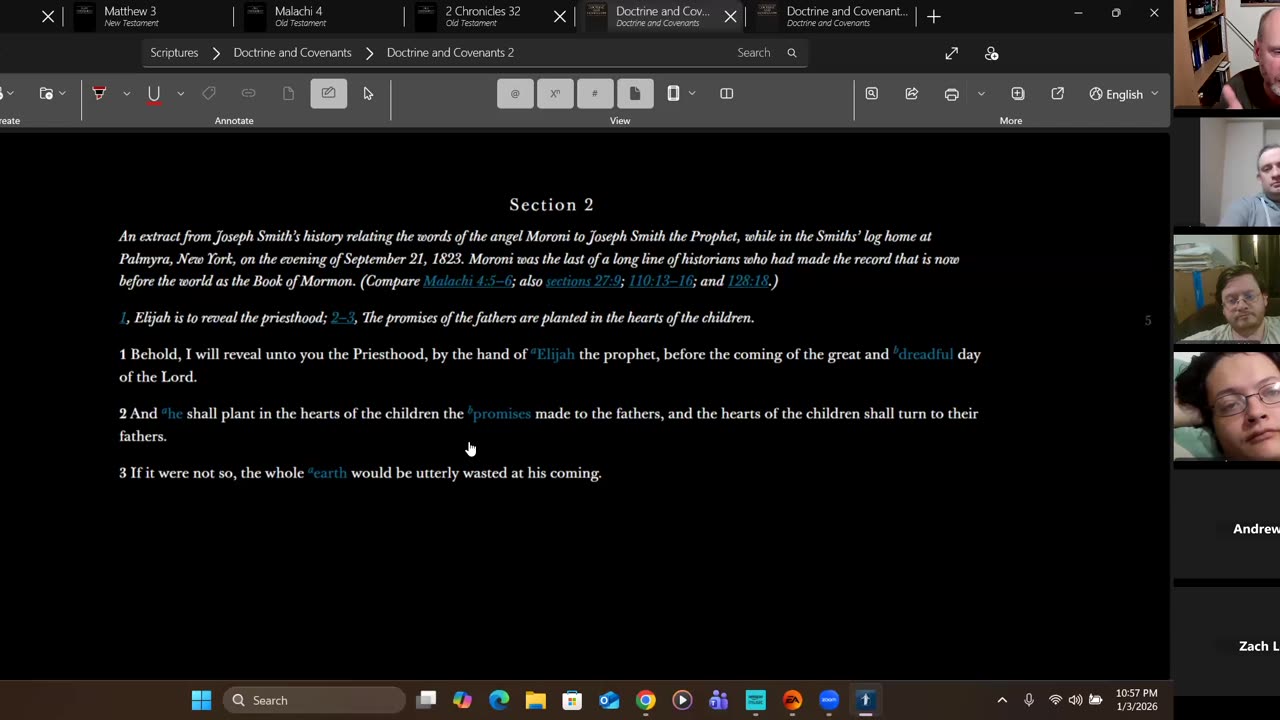The width and height of the screenshot is (1280, 720).
Task: Open Microsoft Edge from taskbar
Action: click(499, 700)
